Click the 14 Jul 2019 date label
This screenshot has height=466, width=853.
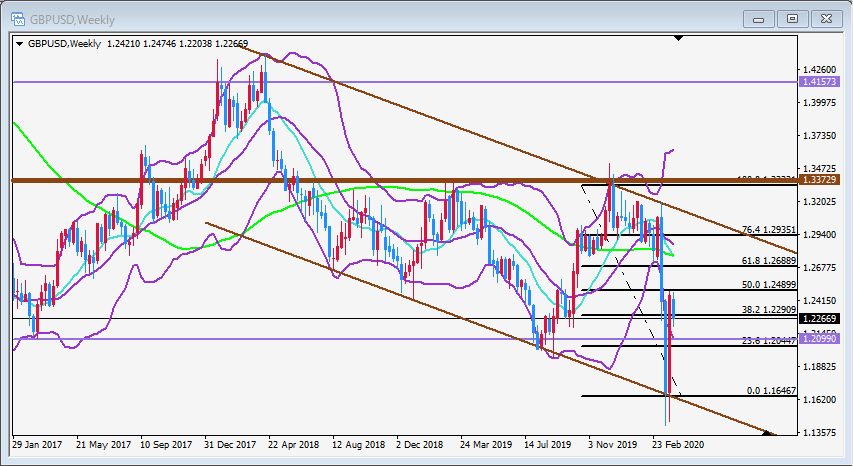tap(547, 444)
